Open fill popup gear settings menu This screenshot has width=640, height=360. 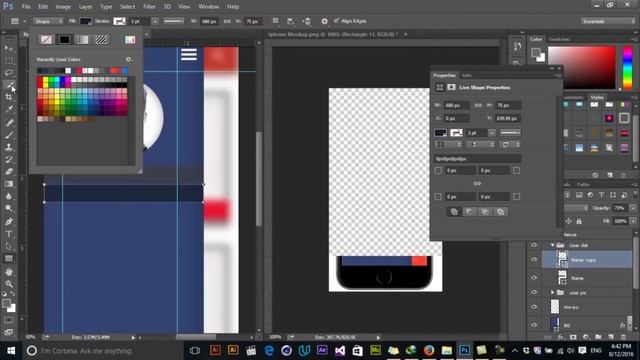(129, 60)
